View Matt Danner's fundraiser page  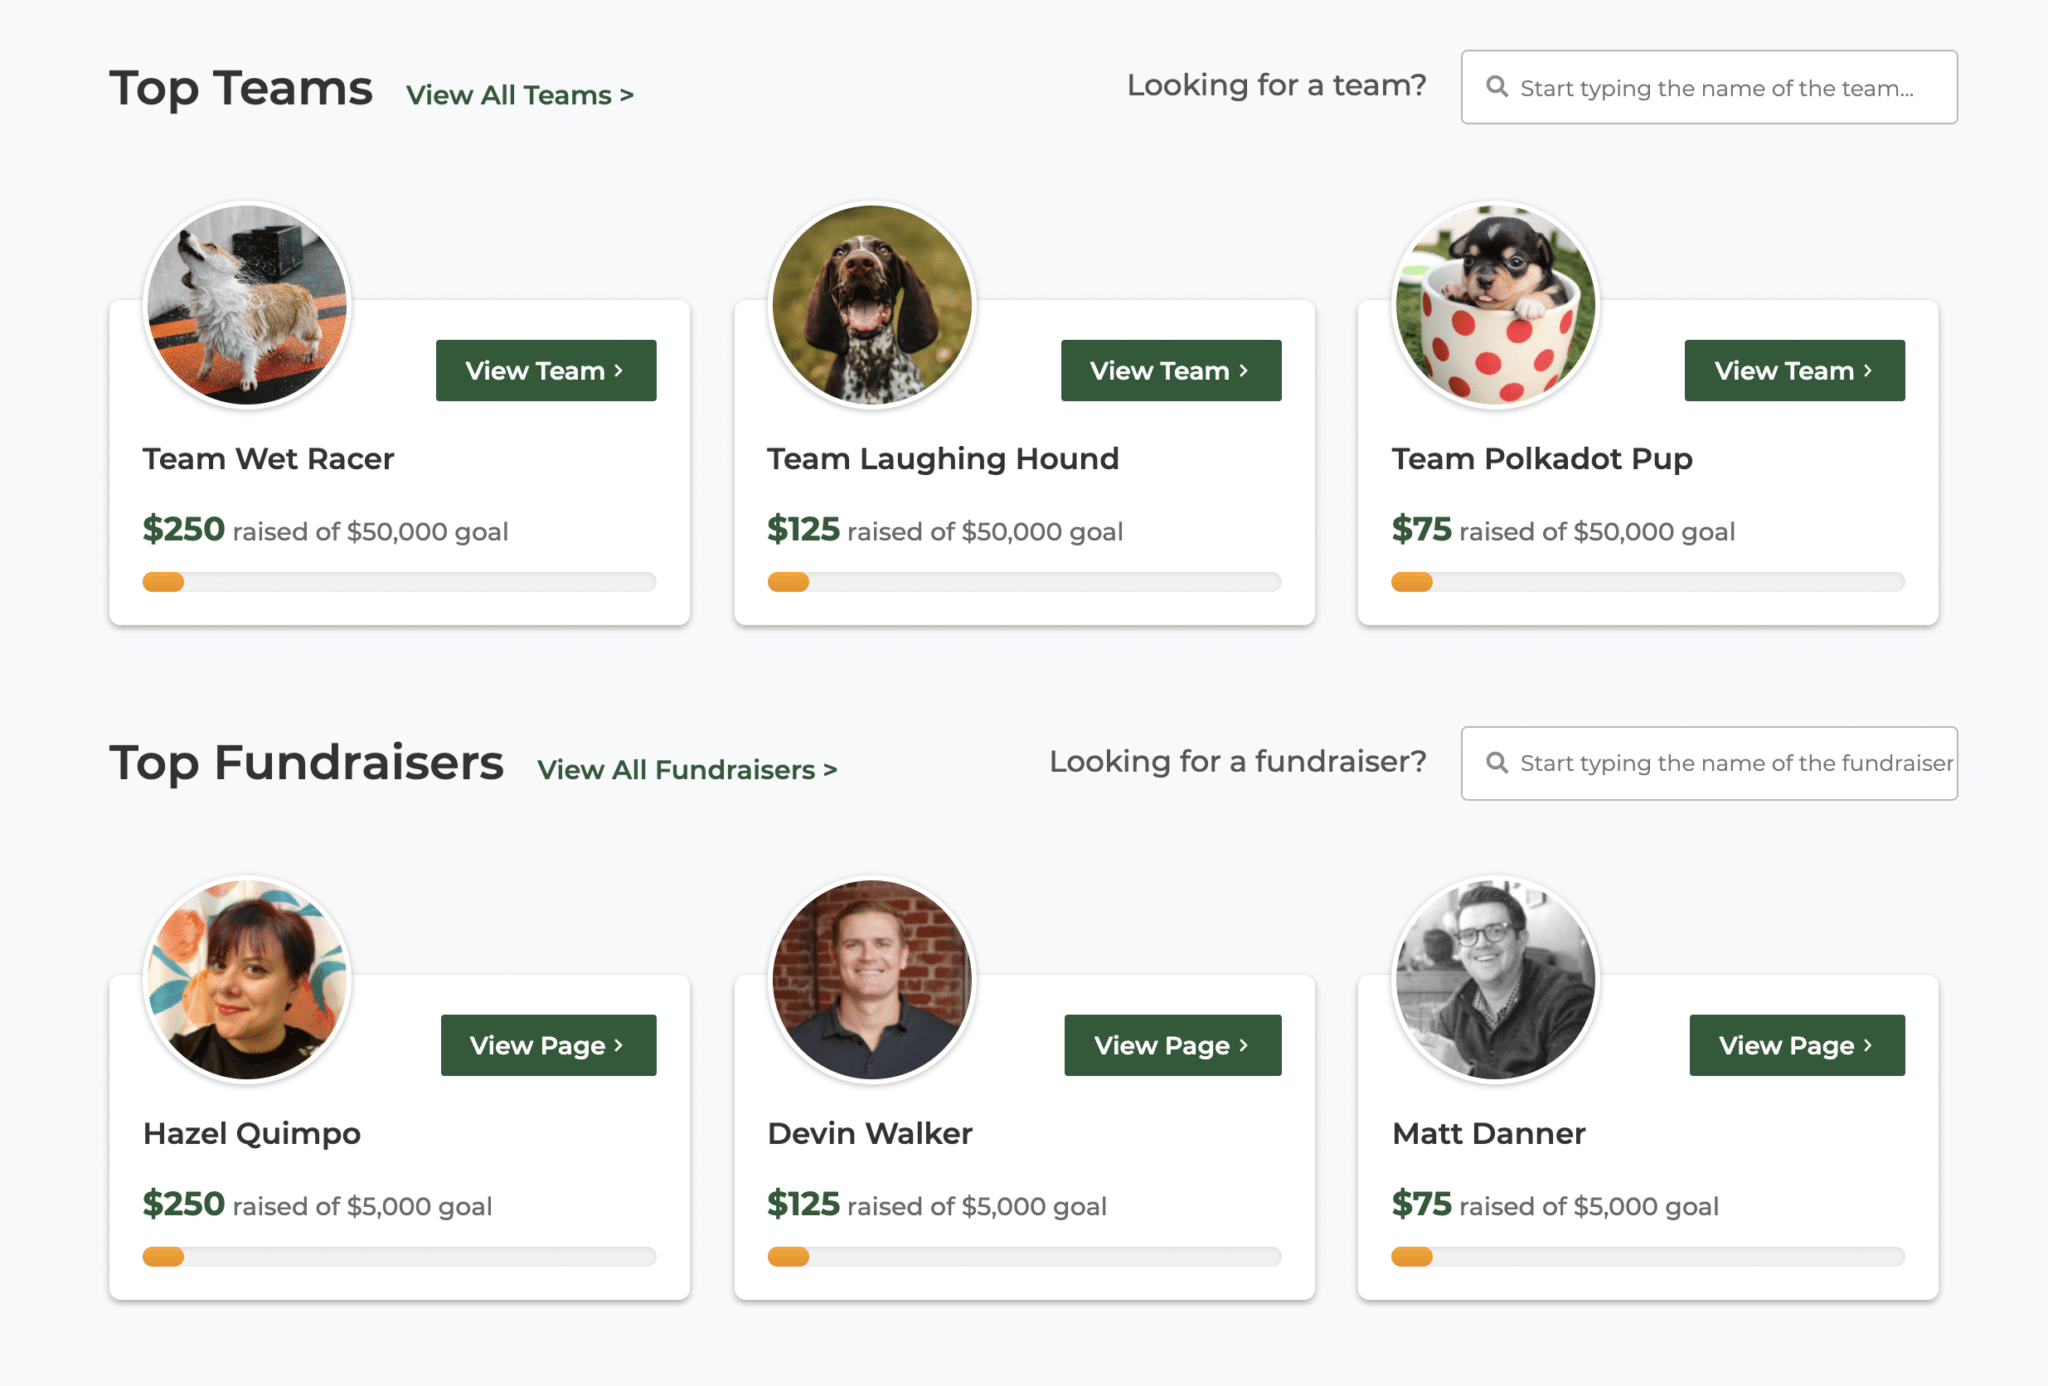point(1796,1045)
